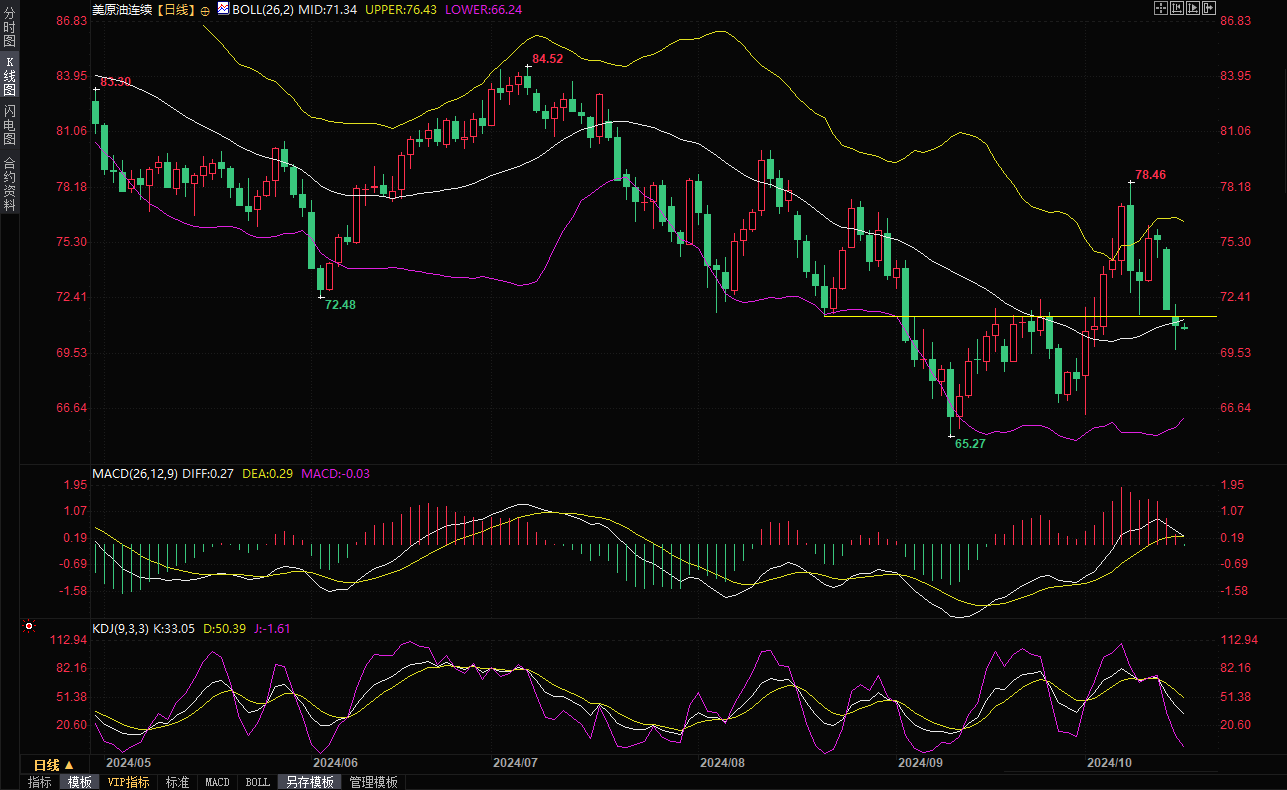
Task: Switch to the MACD template
Action: [217, 782]
